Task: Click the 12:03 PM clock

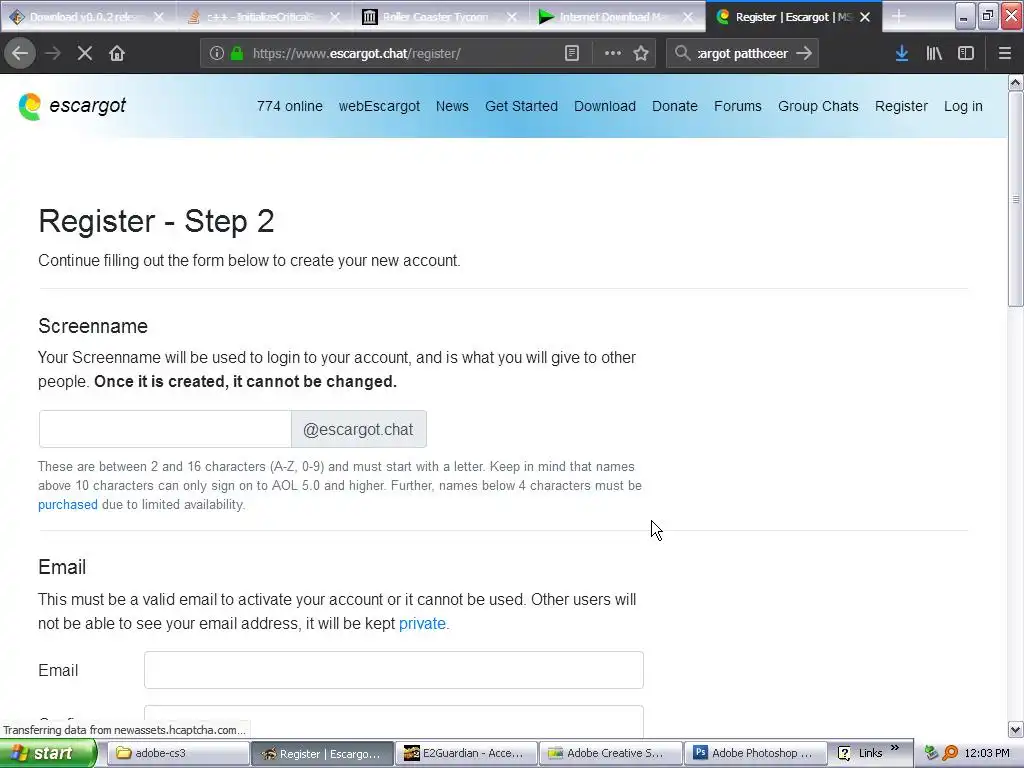Action: click(x=986, y=753)
